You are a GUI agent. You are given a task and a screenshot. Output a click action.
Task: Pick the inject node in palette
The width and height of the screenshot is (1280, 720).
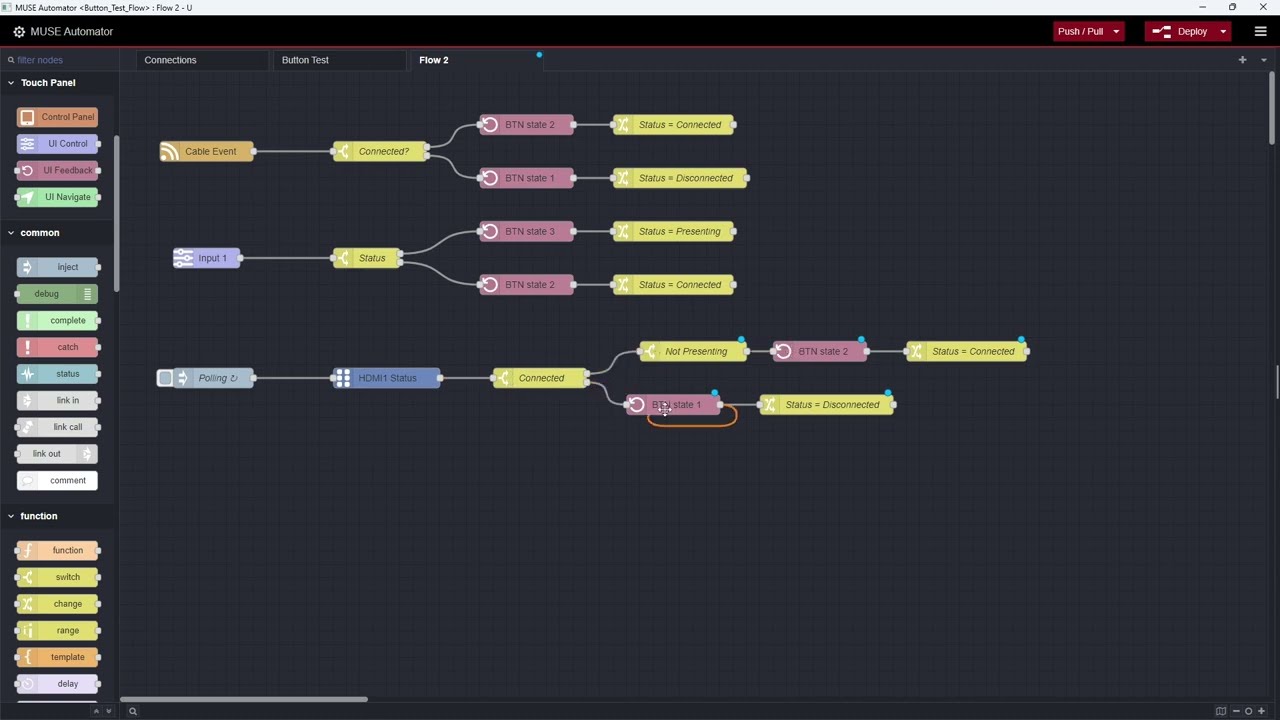pos(57,267)
